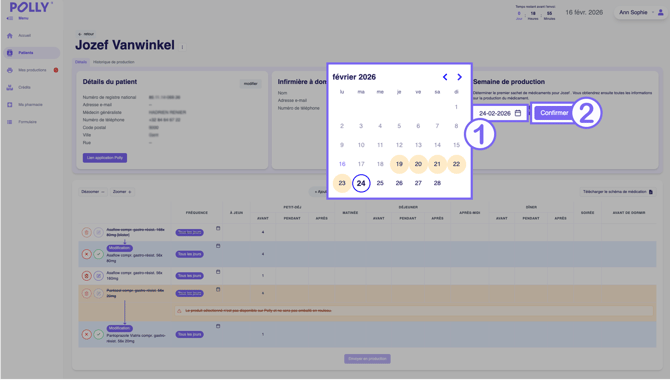Delete the Asaflow 56x 160mg row
Image resolution: width=670 pixels, height=380 pixels.
(x=86, y=276)
